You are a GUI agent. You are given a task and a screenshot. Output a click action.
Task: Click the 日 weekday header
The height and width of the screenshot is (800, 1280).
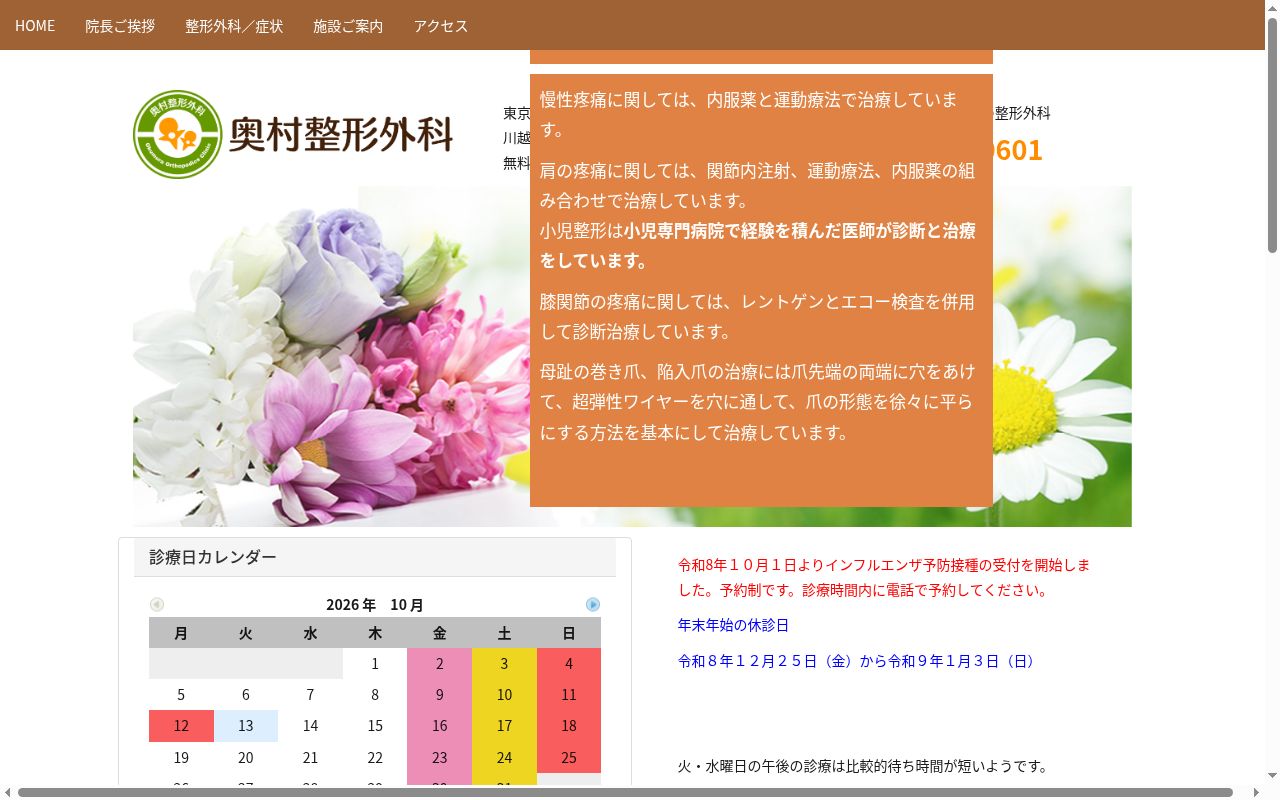(569, 633)
